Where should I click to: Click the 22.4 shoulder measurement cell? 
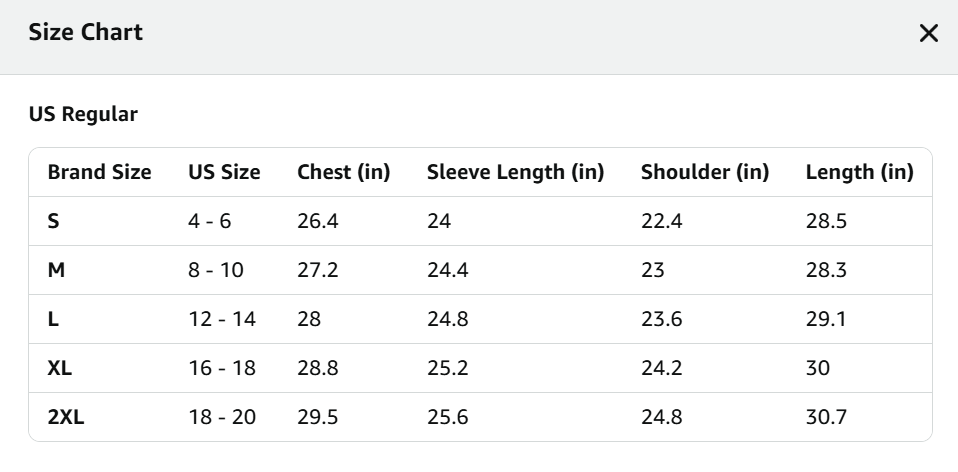pos(662,221)
